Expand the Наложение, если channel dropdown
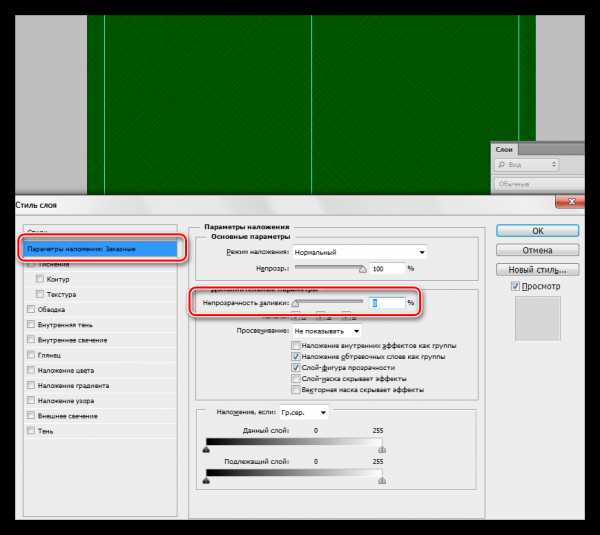Viewport: 600px width, 535px height. [x=303, y=412]
